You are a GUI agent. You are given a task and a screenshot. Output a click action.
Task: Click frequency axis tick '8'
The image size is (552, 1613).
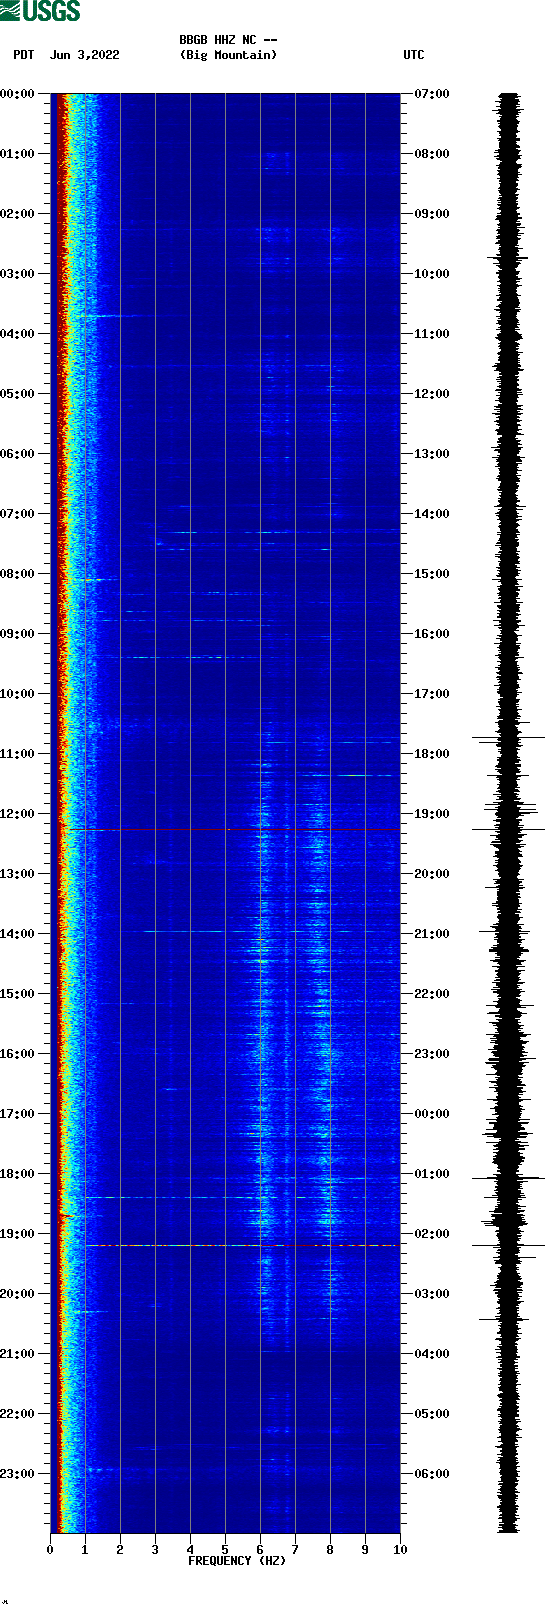pyautogui.click(x=330, y=1550)
